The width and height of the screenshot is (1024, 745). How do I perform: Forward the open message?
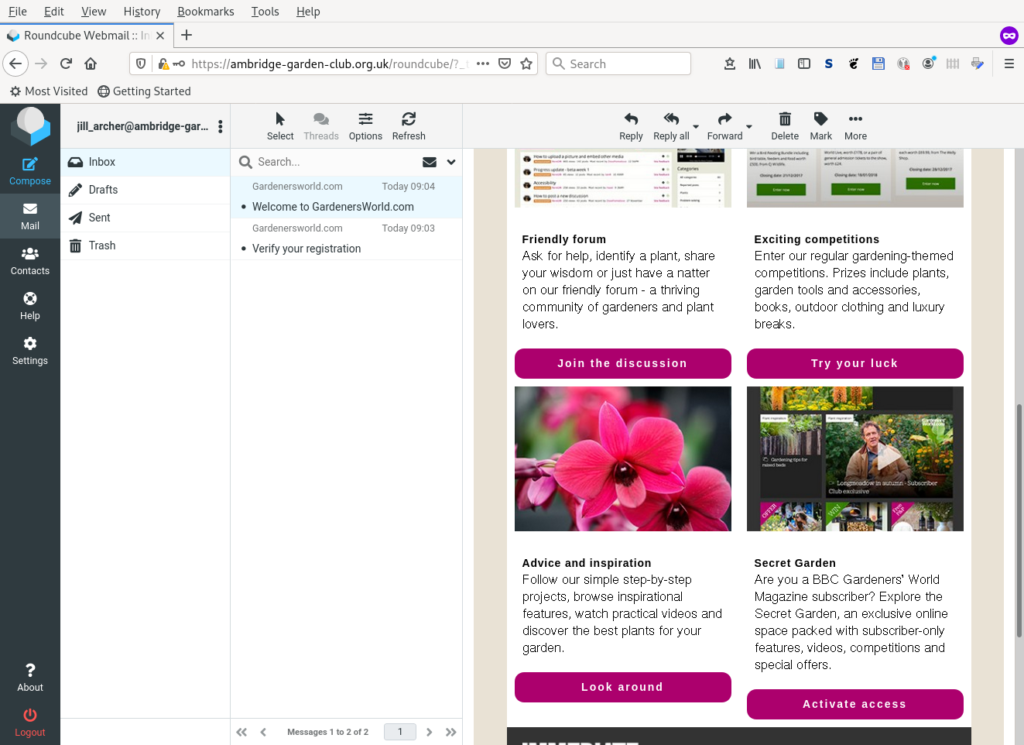(724, 126)
